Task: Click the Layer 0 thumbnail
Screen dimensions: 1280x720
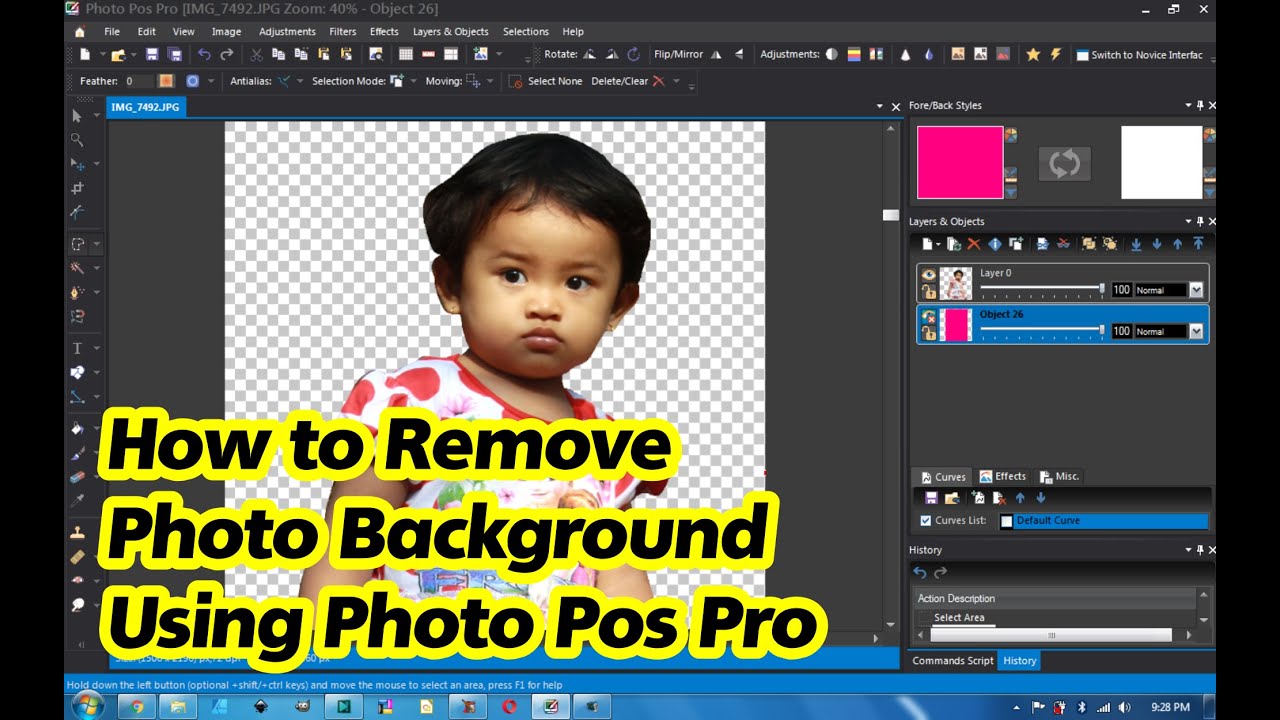Action: pyautogui.click(x=955, y=283)
